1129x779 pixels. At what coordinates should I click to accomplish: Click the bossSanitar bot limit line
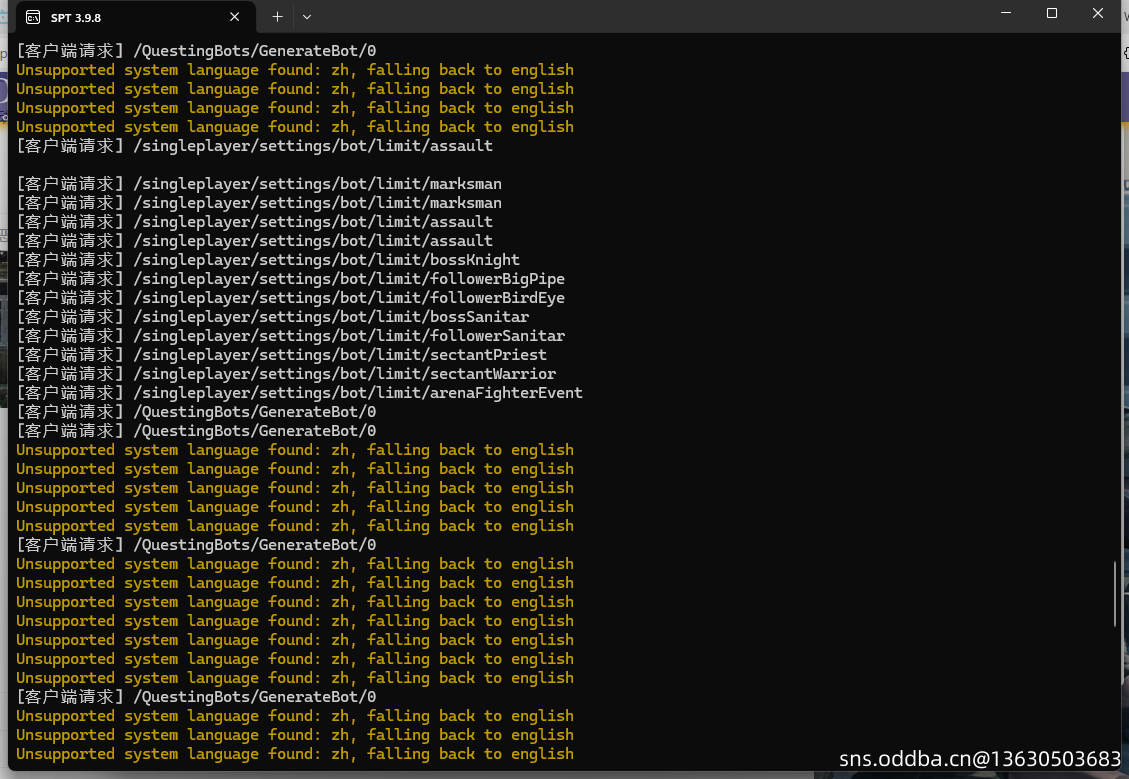point(272,317)
